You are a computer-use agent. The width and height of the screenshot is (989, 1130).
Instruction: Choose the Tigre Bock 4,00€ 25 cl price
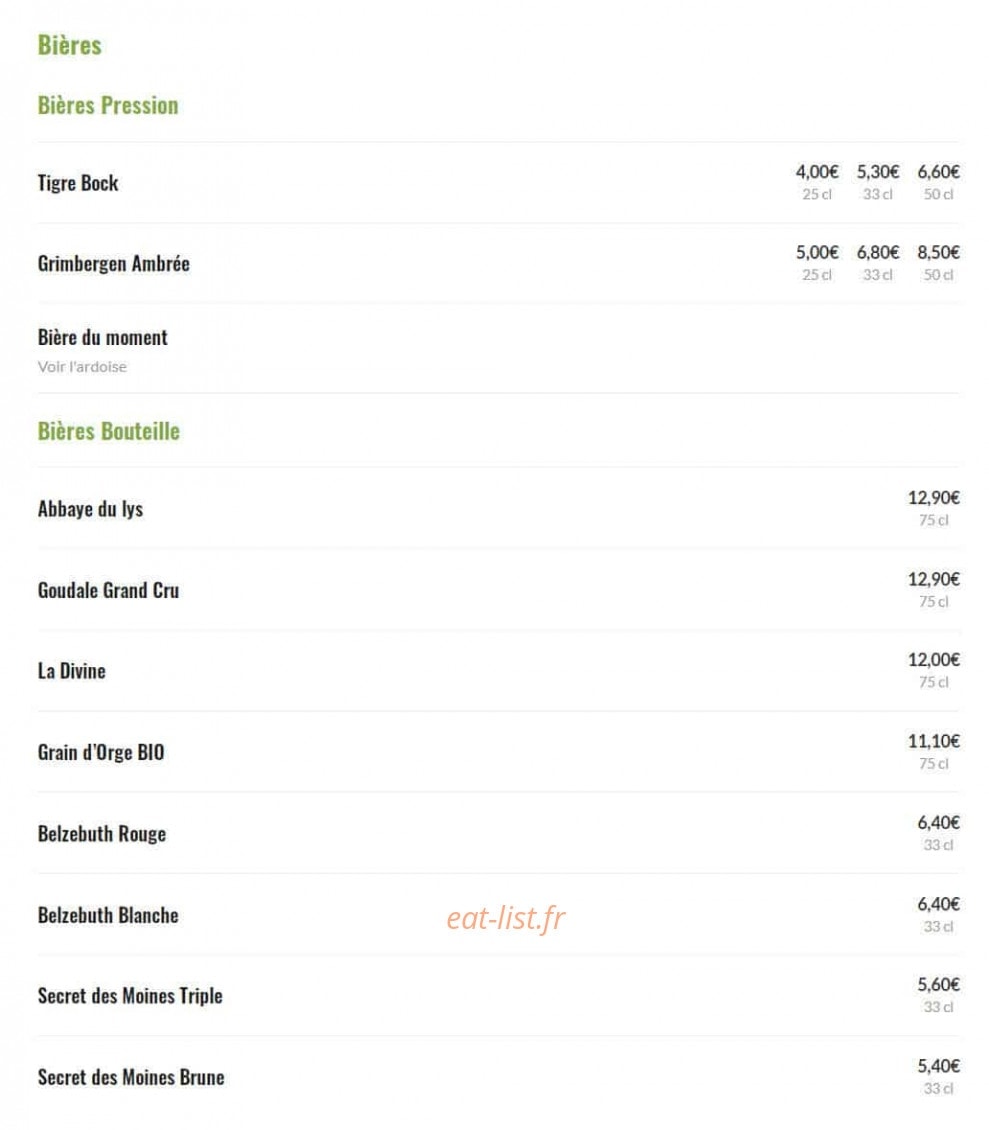(817, 182)
